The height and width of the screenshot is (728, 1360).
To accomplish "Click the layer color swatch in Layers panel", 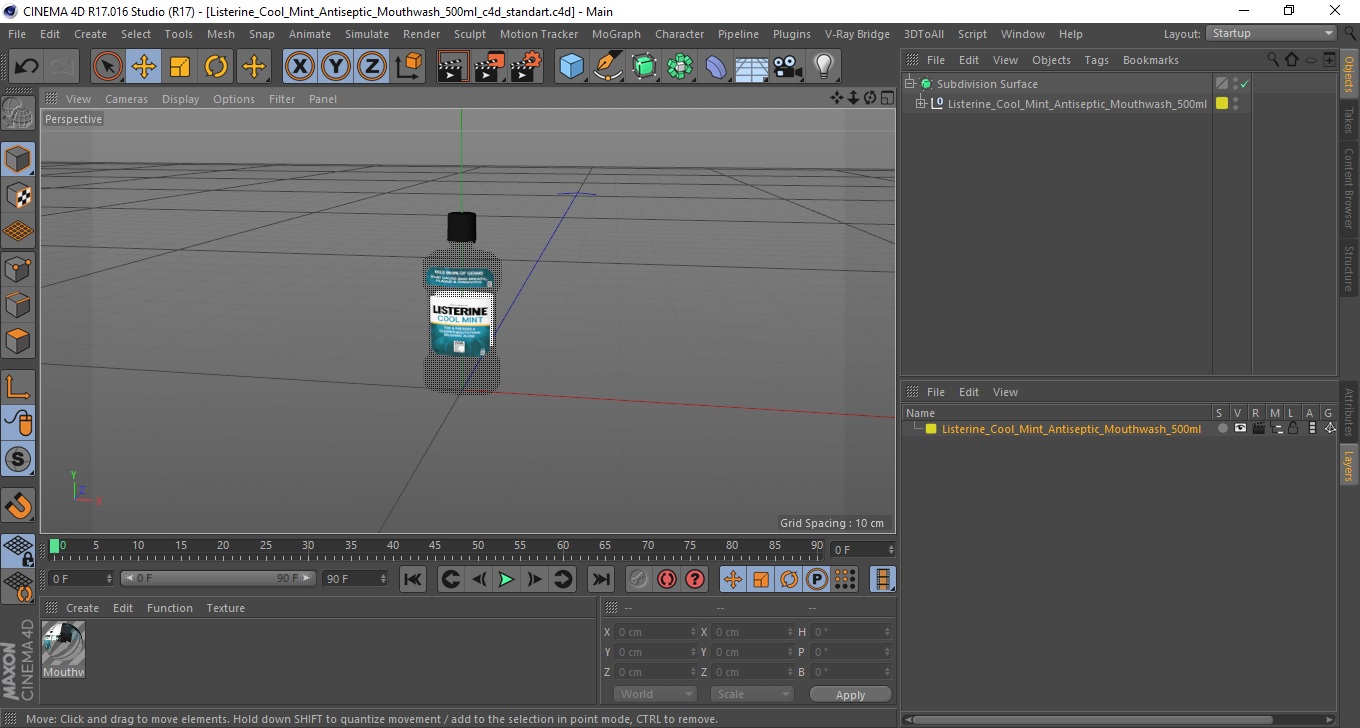I will click(x=931, y=429).
